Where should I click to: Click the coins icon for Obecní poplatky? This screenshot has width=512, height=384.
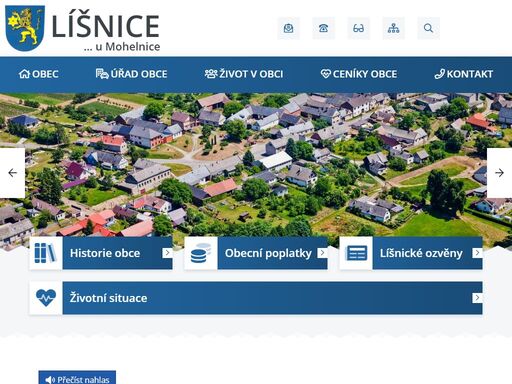pos(201,253)
